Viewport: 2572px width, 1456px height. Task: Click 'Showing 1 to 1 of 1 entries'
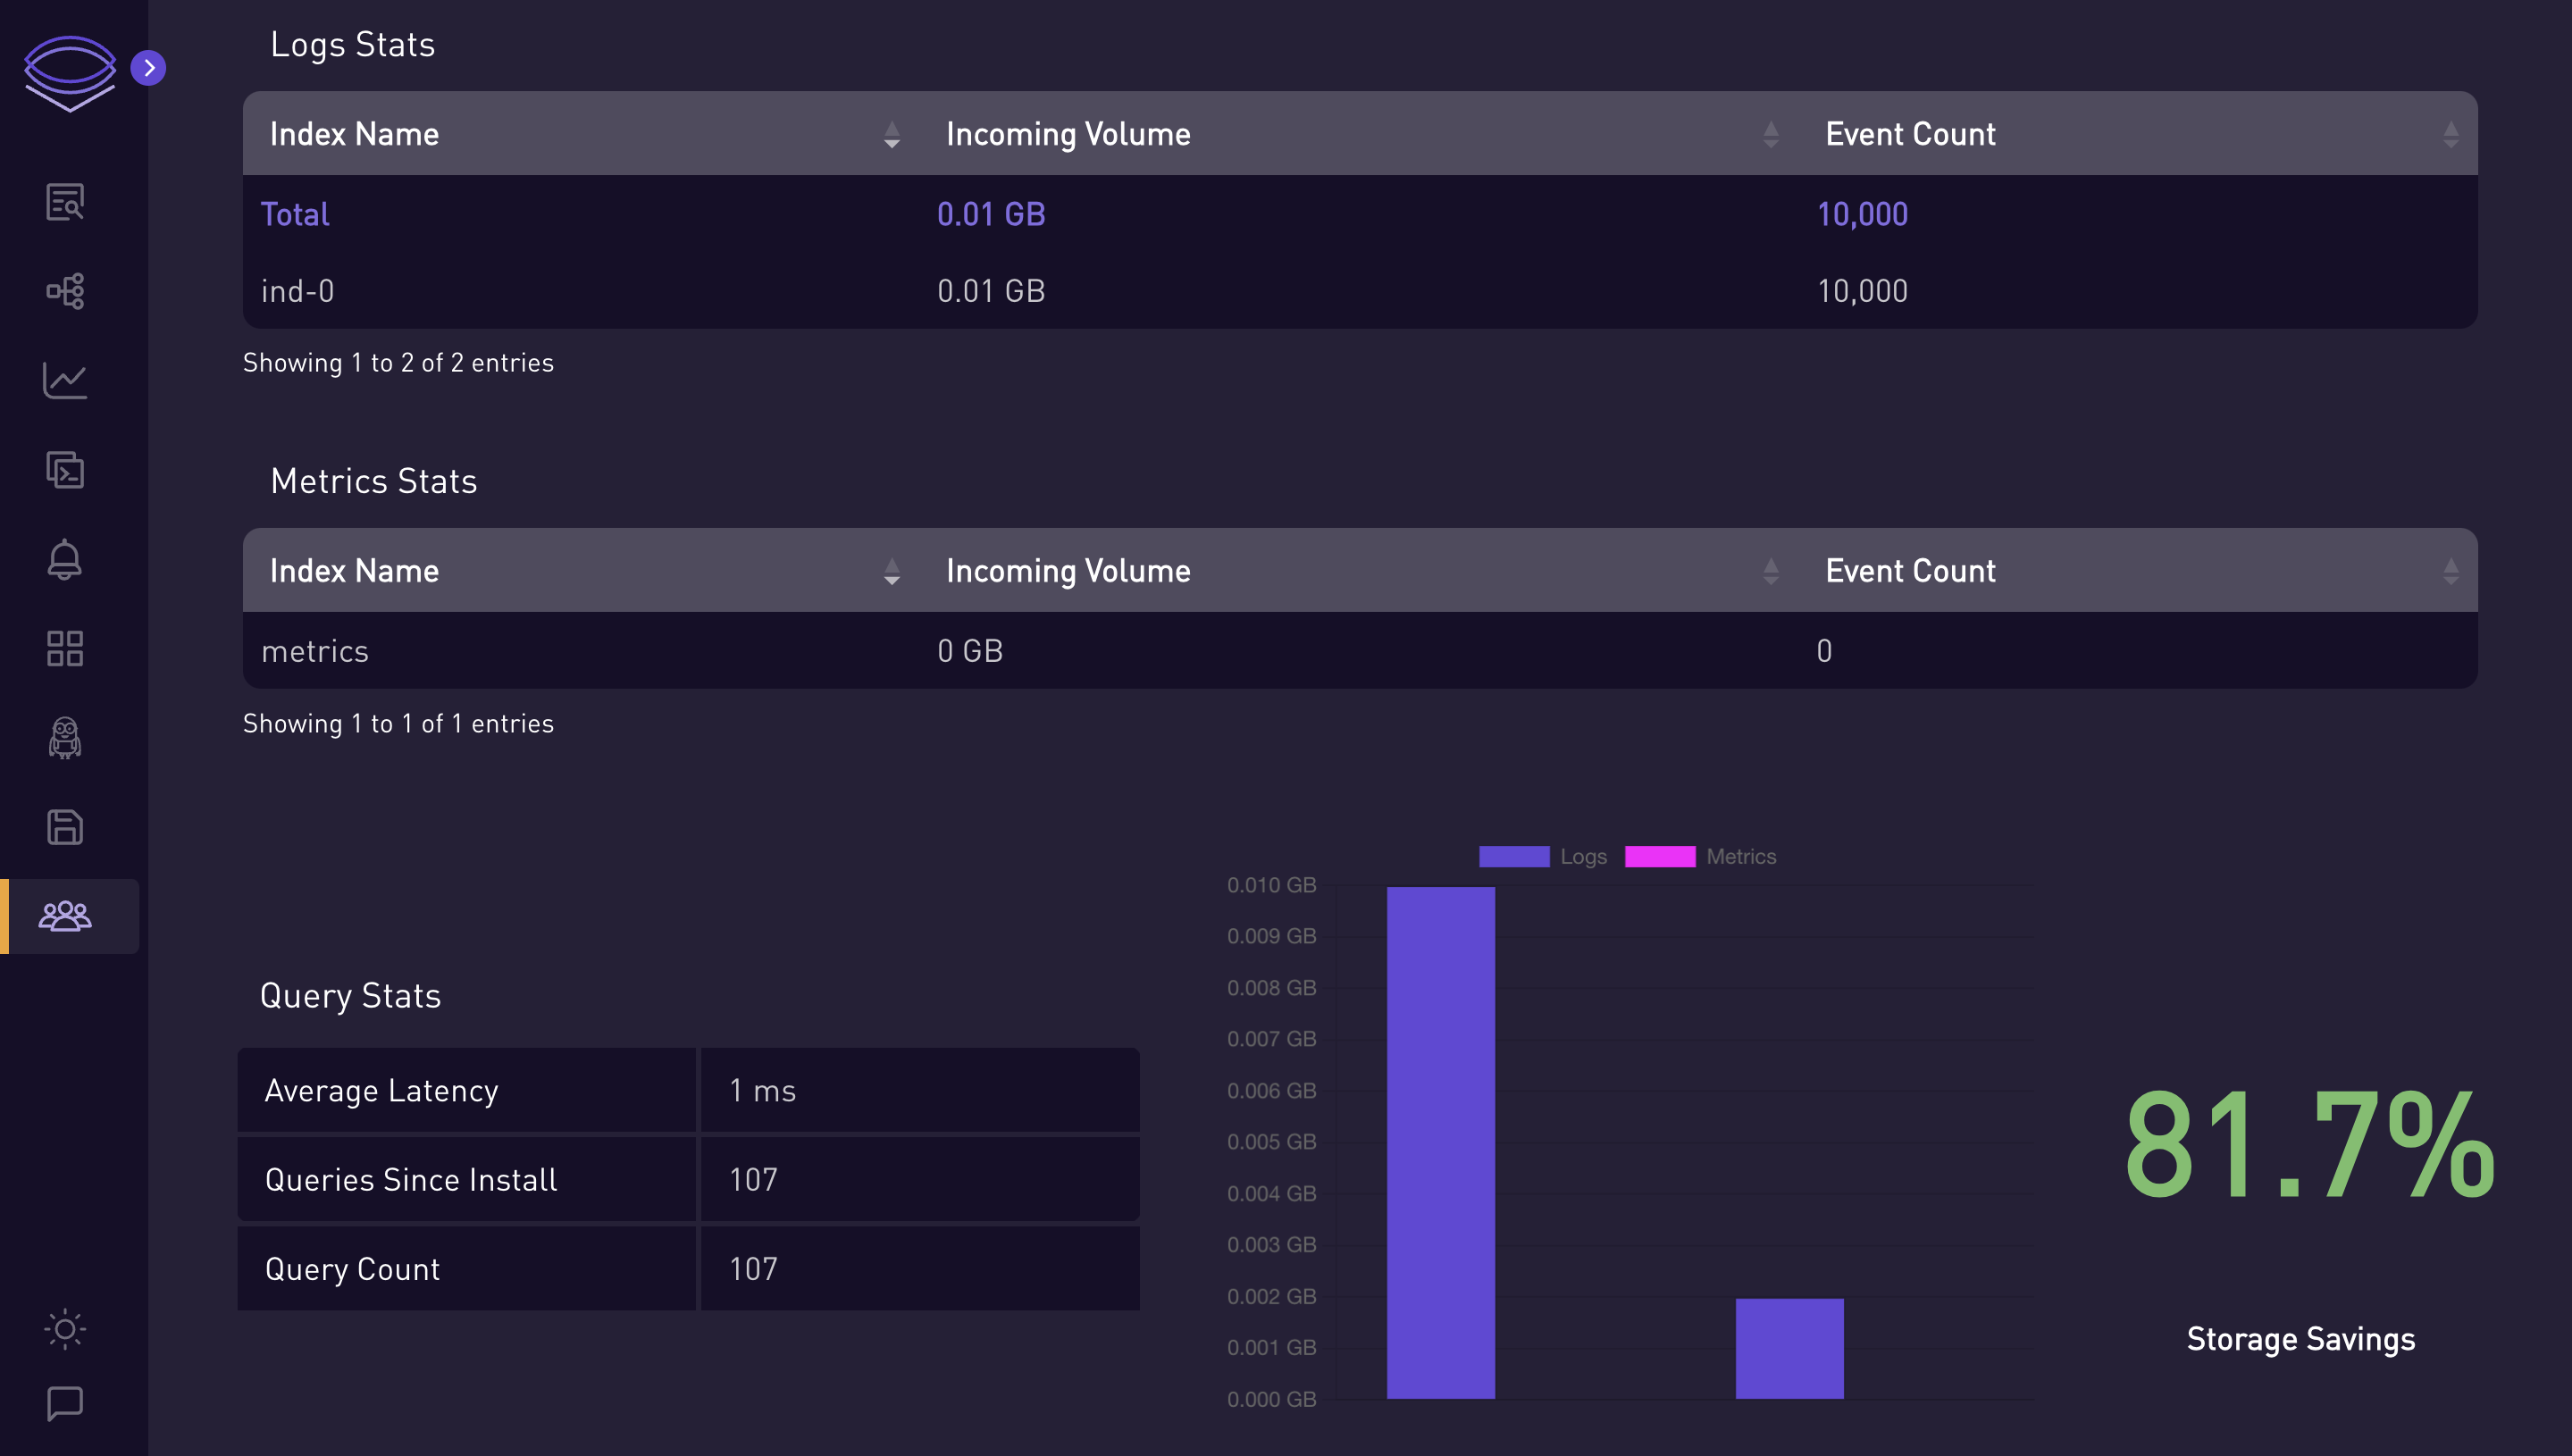(x=398, y=724)
